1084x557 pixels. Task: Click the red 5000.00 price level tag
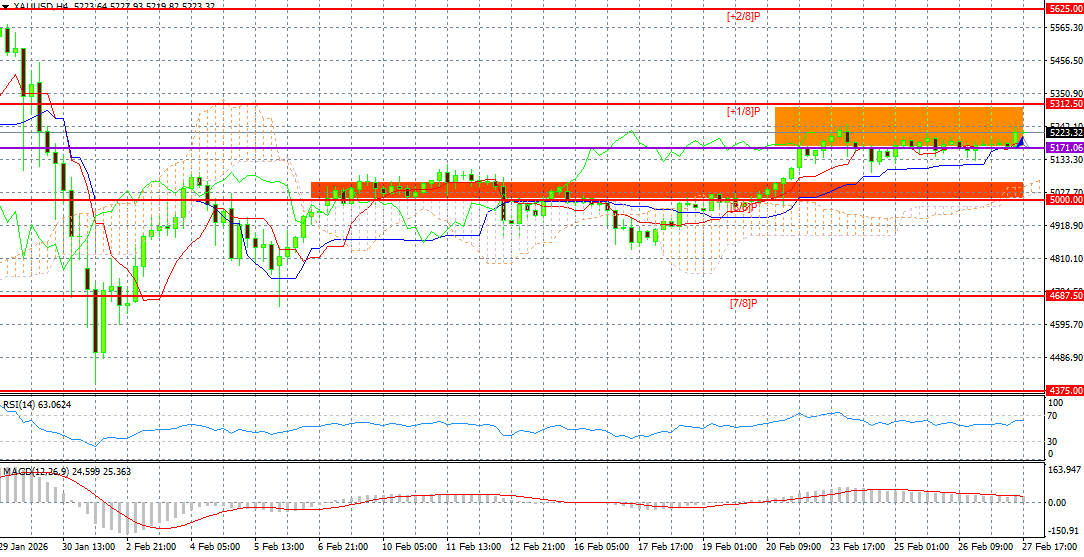coord(1065,200)
